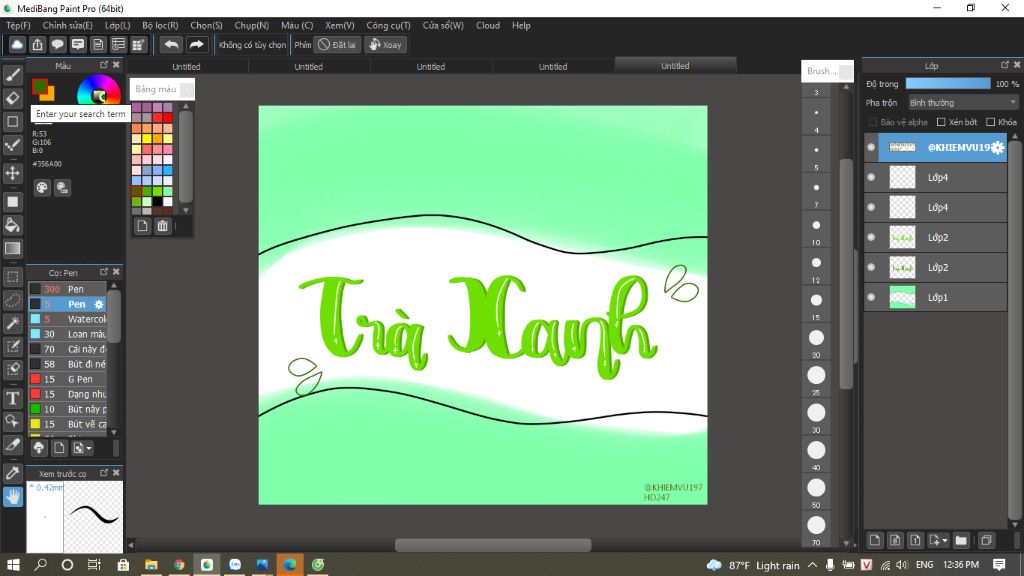This screenshot has height=576, width=1024.
Task: Undock the Xem trước cọ preview panel
Action: tap(104, 472)
